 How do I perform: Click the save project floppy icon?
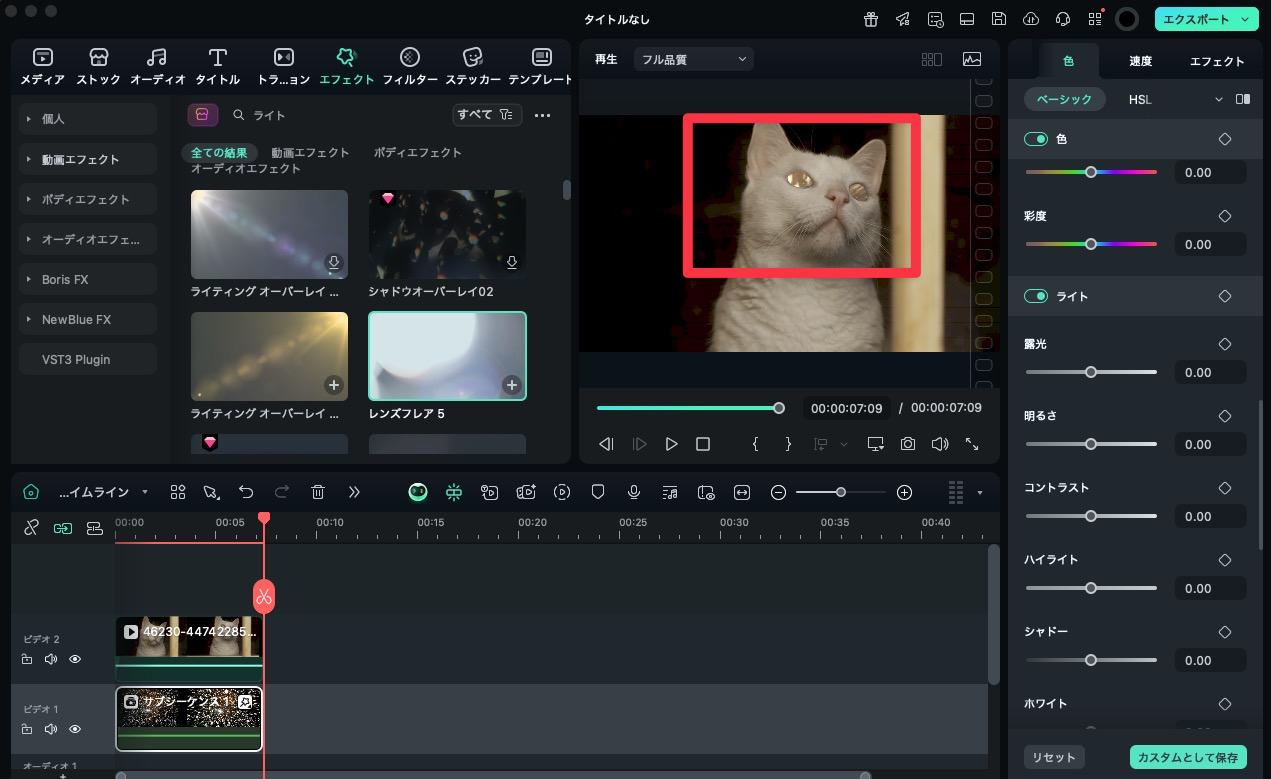999,19
